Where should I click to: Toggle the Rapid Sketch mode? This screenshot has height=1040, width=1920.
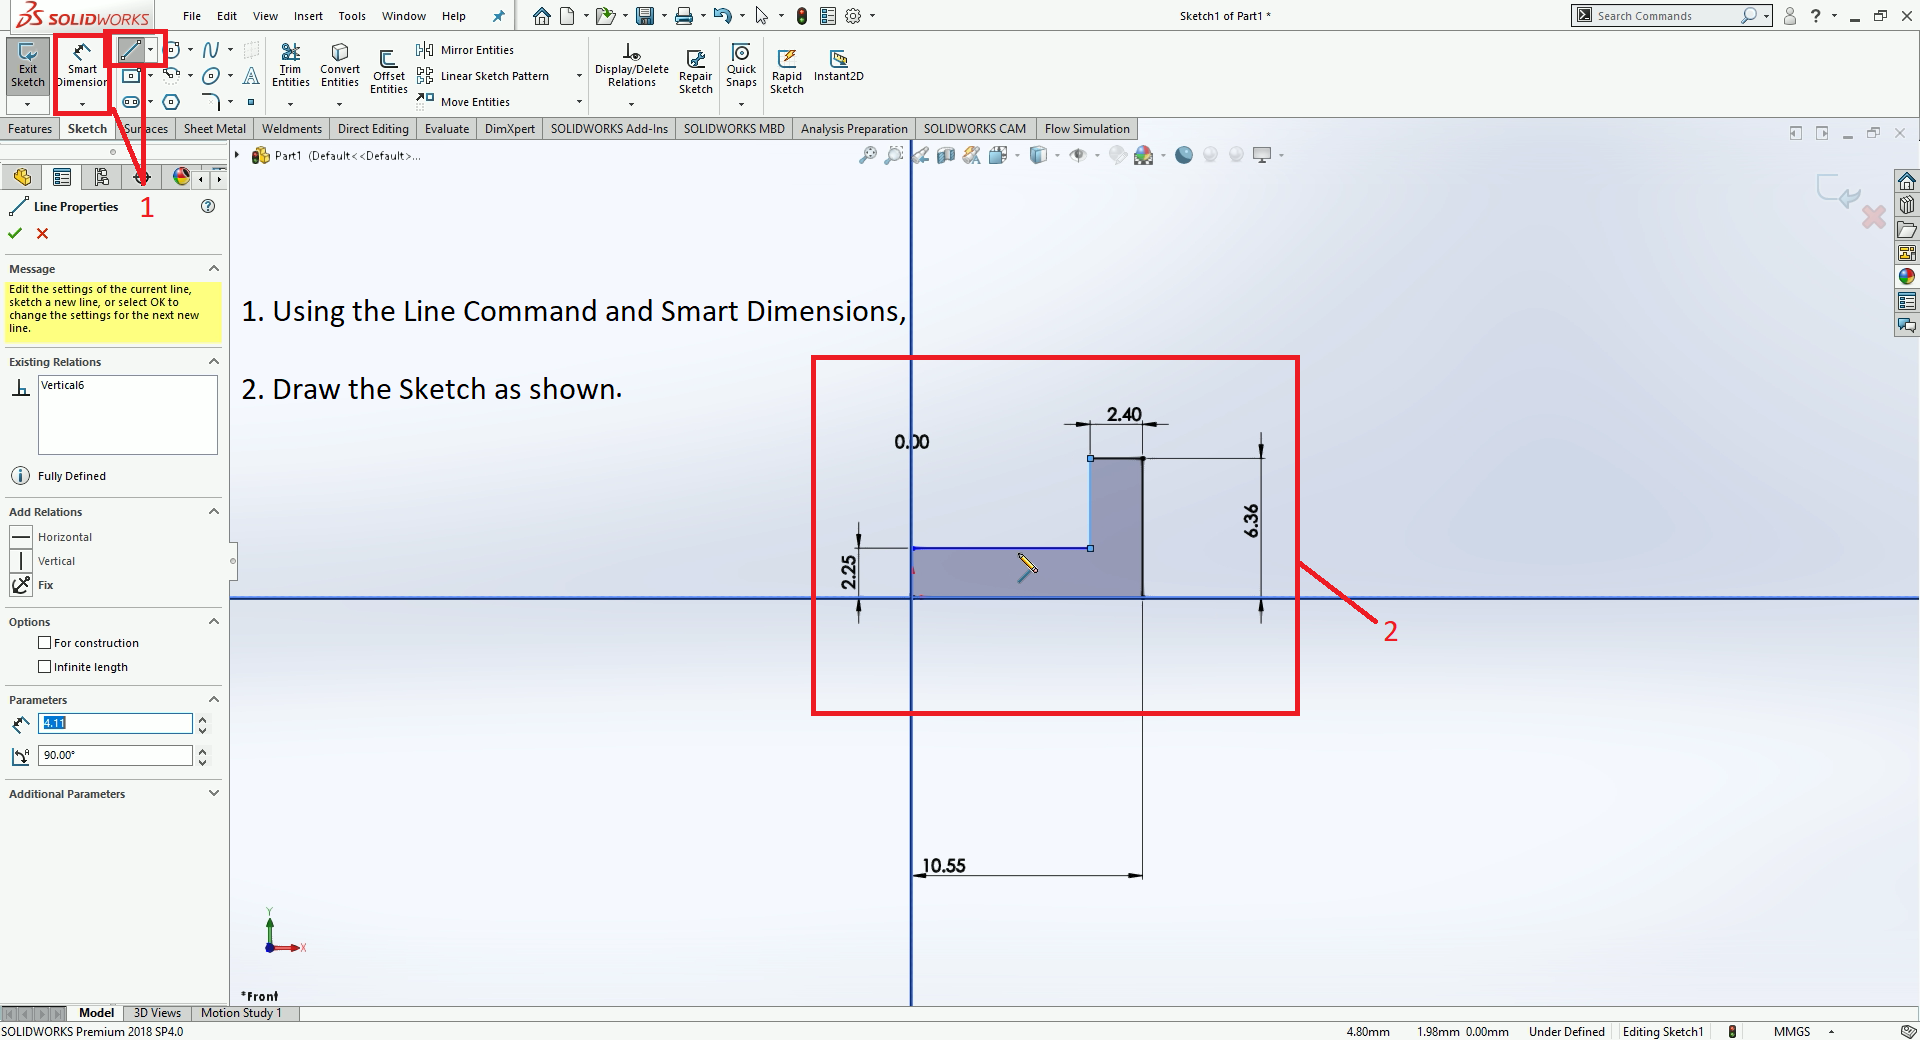787,72
